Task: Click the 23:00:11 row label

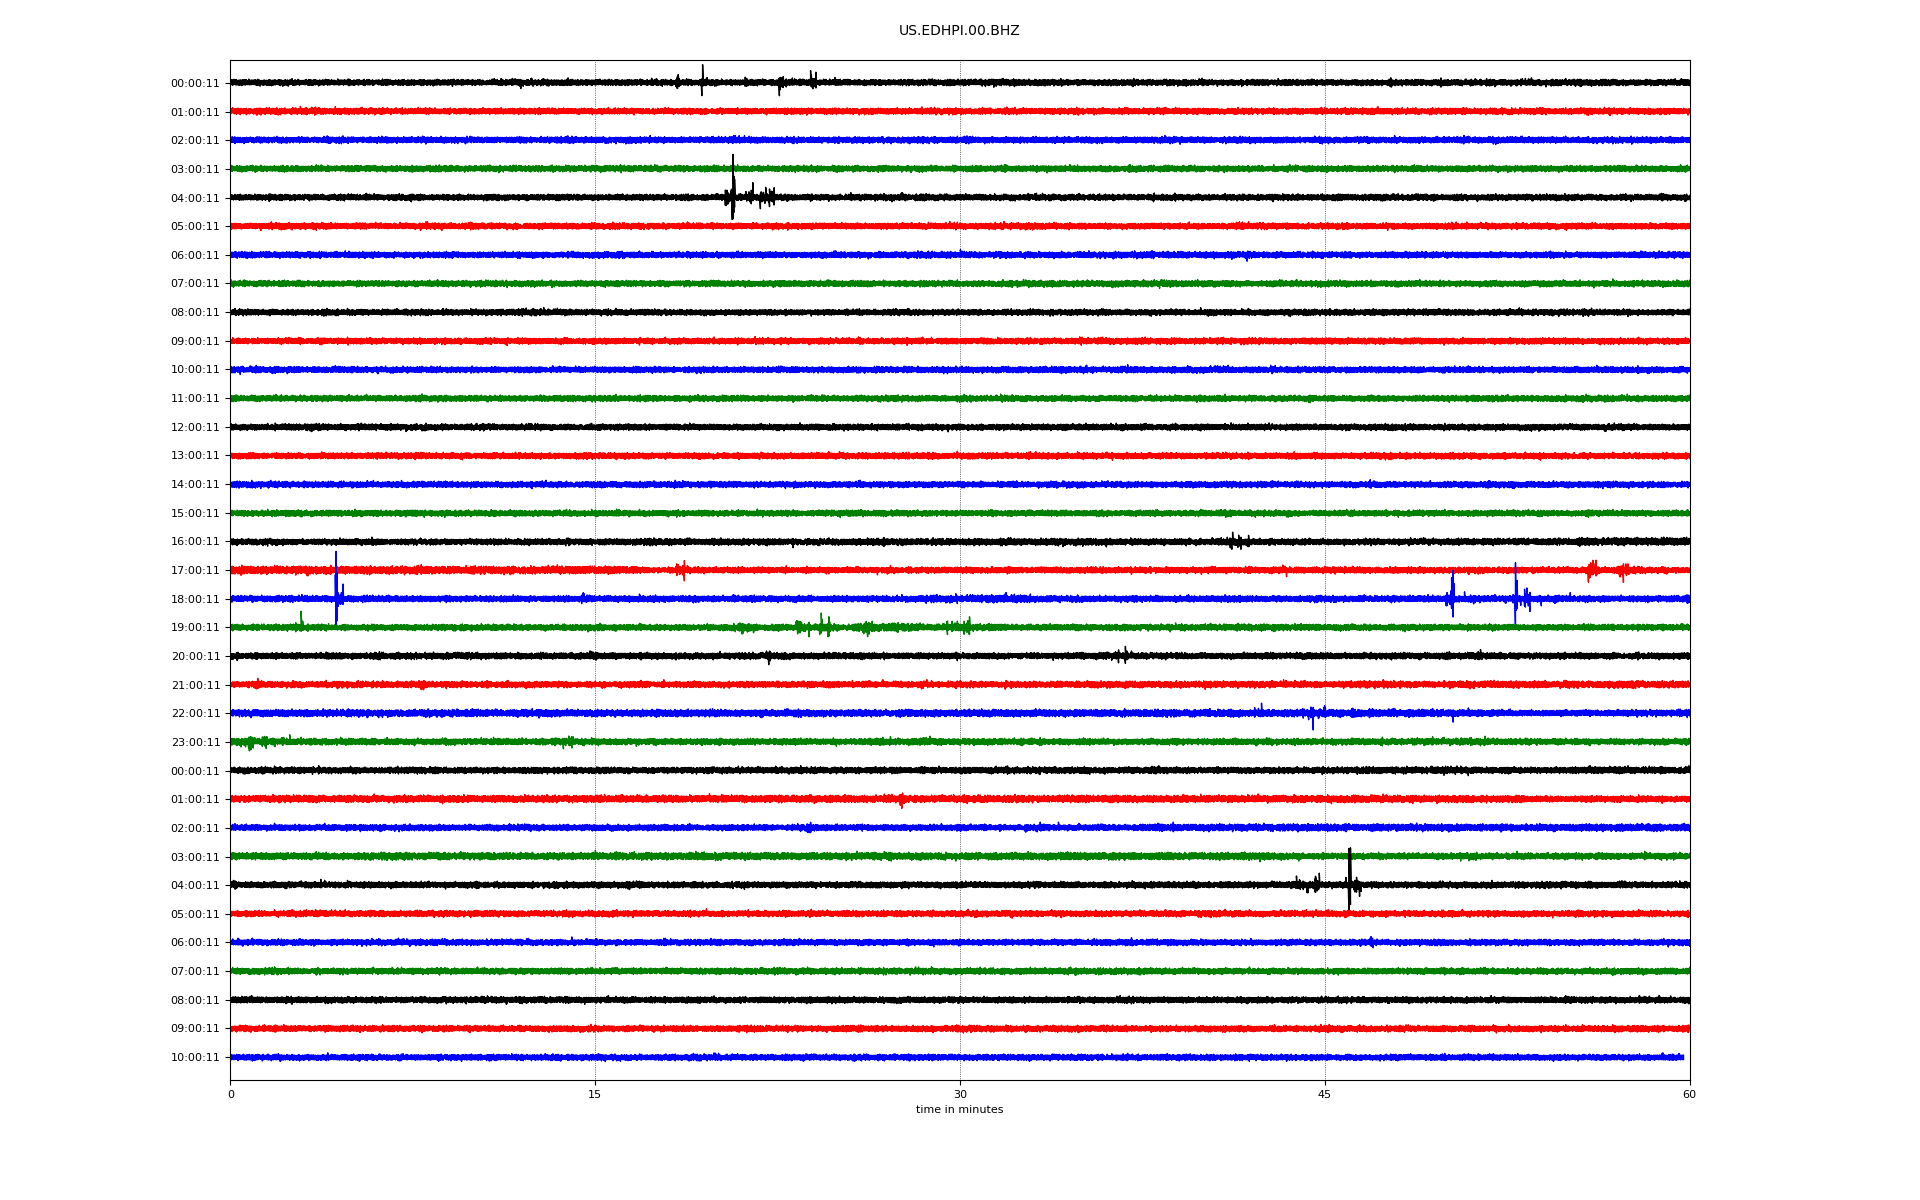Action: point(195,743)
